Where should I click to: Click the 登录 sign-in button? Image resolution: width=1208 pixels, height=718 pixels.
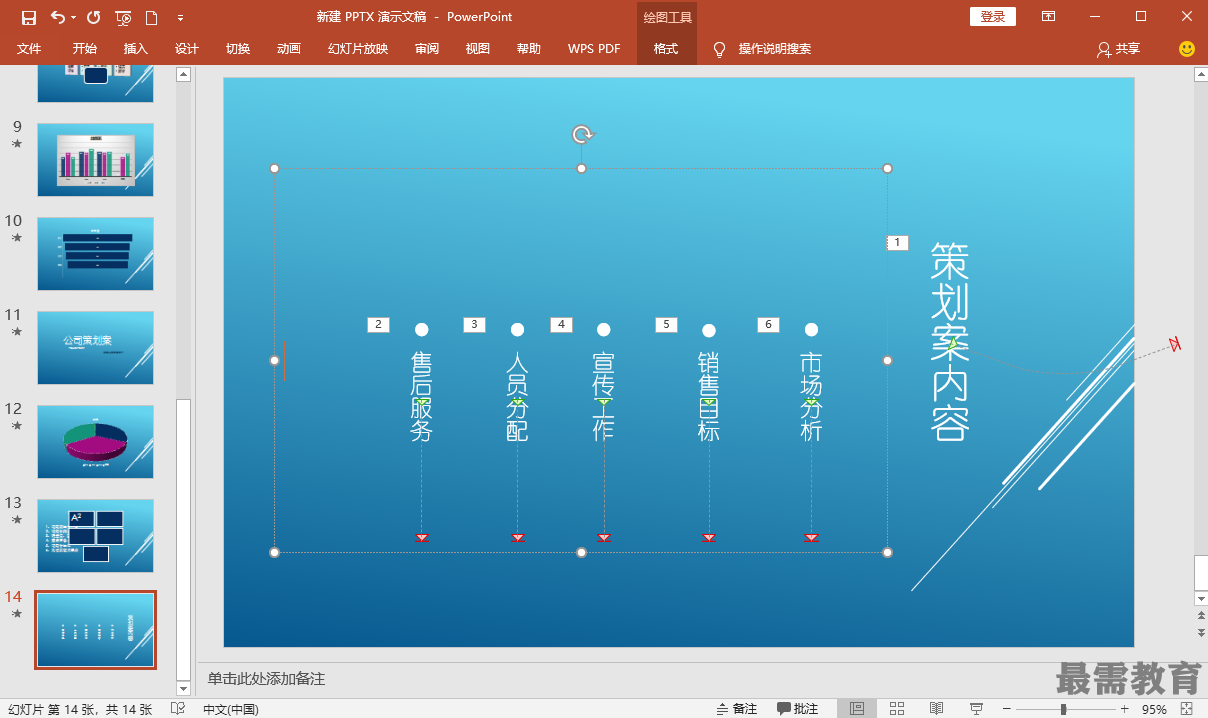click(993, 16)
